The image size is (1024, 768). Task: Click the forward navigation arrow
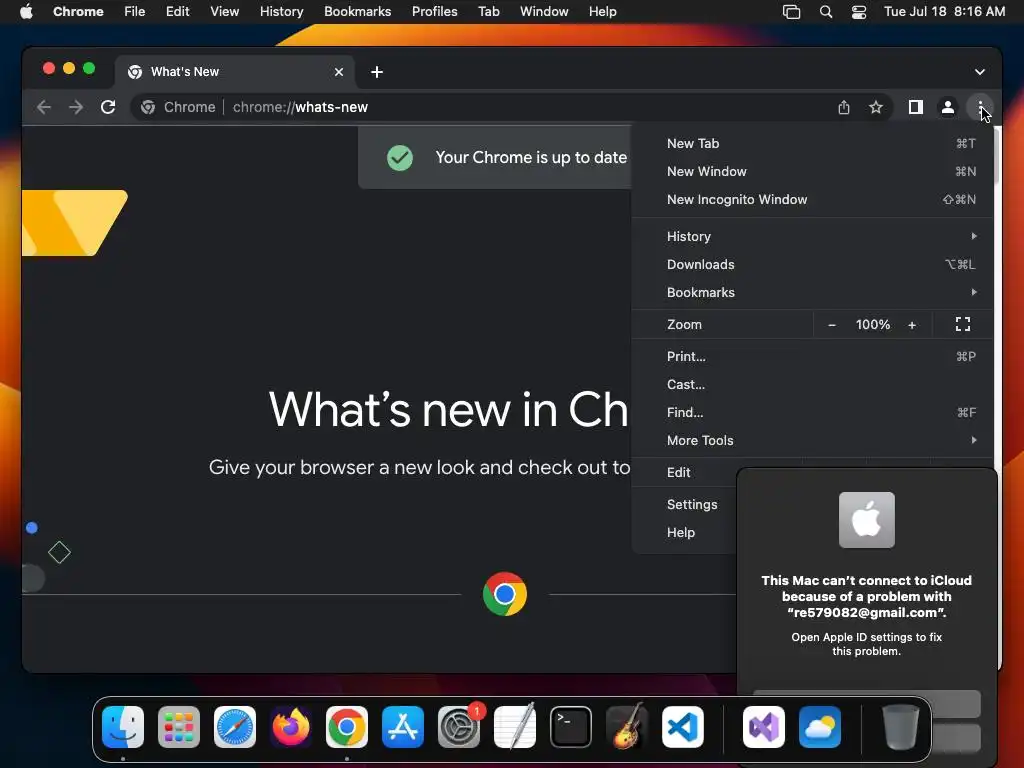click(x=76, y=107)
